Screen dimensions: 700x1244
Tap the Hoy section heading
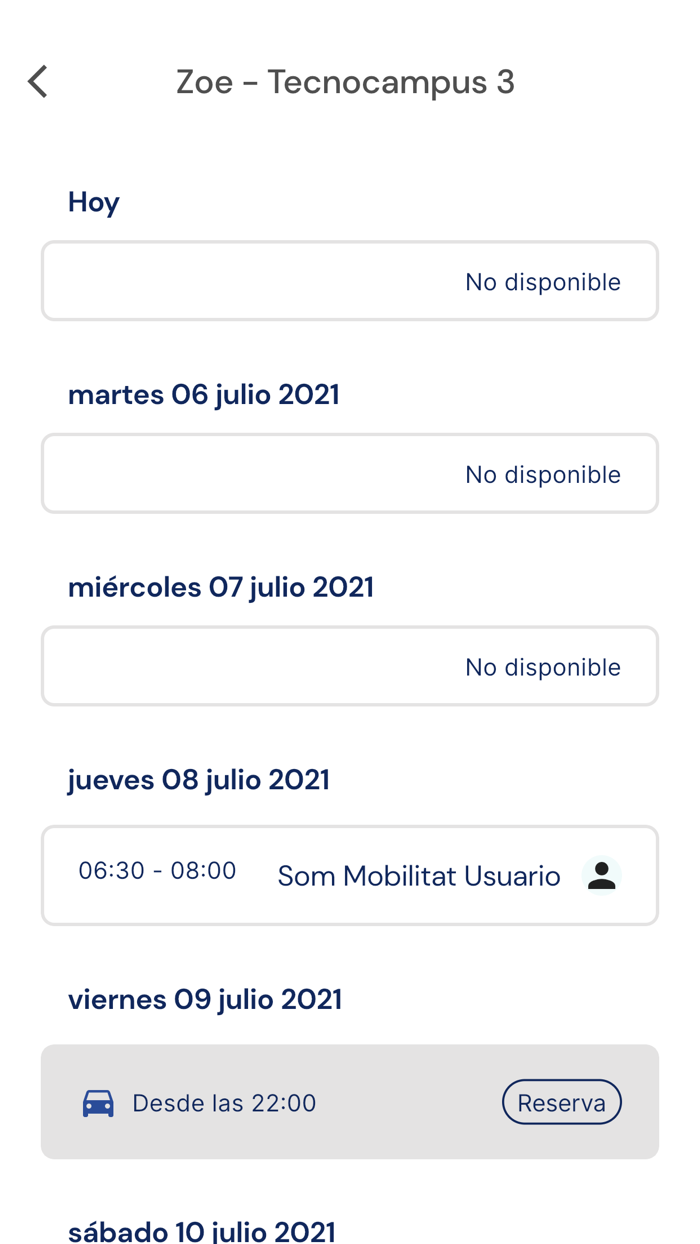pos(93,201)
